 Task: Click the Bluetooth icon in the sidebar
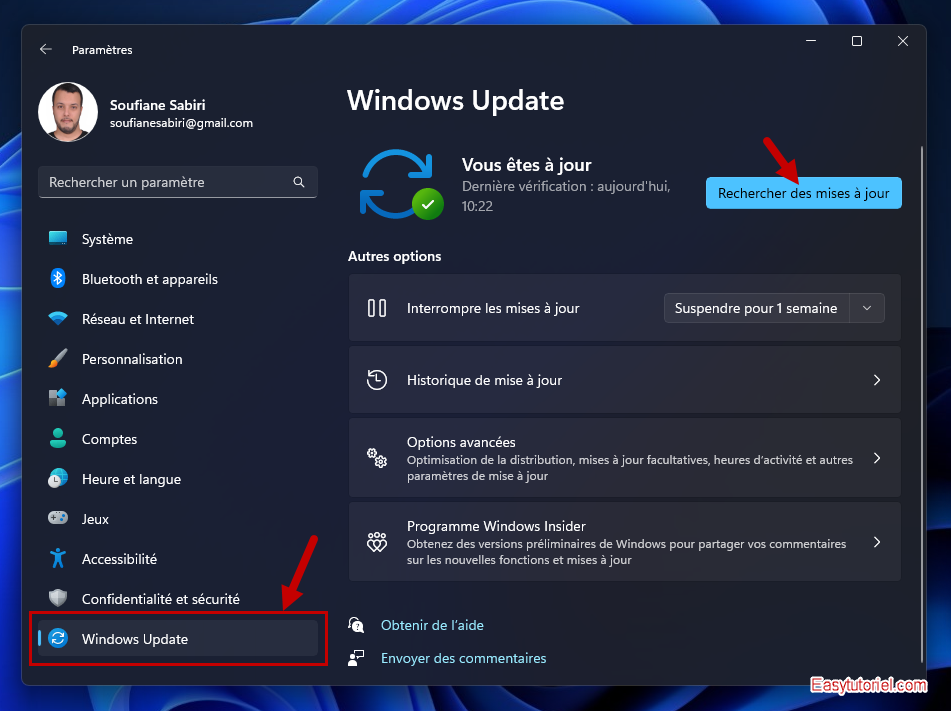coord(58,278)
